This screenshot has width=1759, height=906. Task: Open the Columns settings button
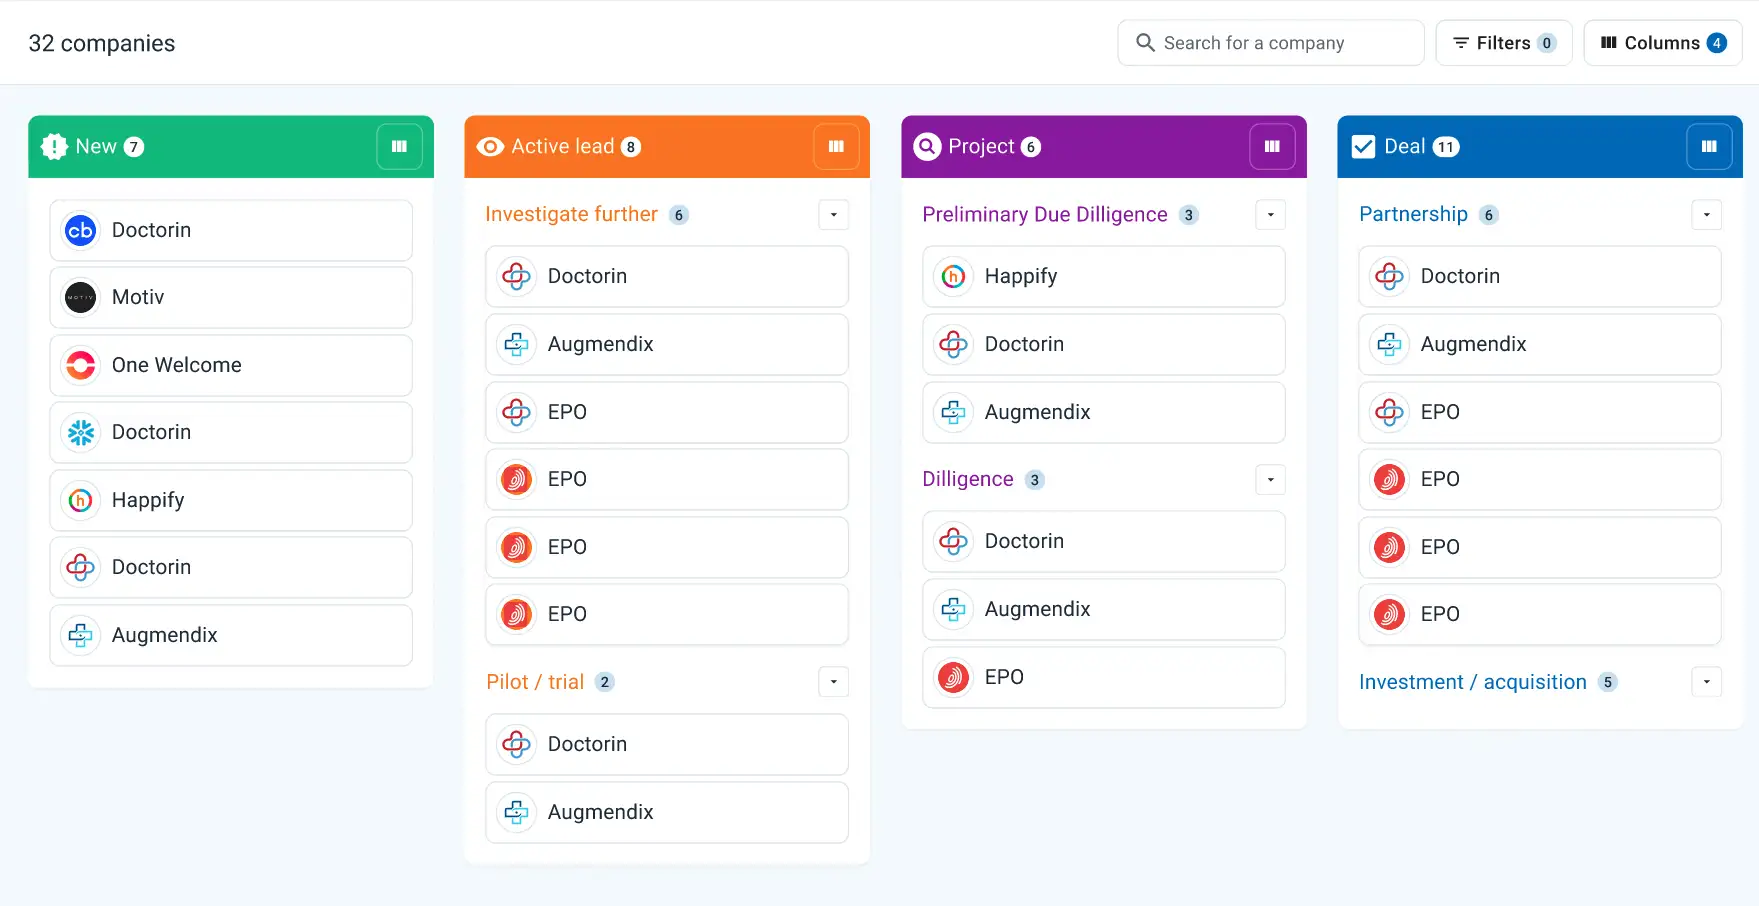(1662, 43)
